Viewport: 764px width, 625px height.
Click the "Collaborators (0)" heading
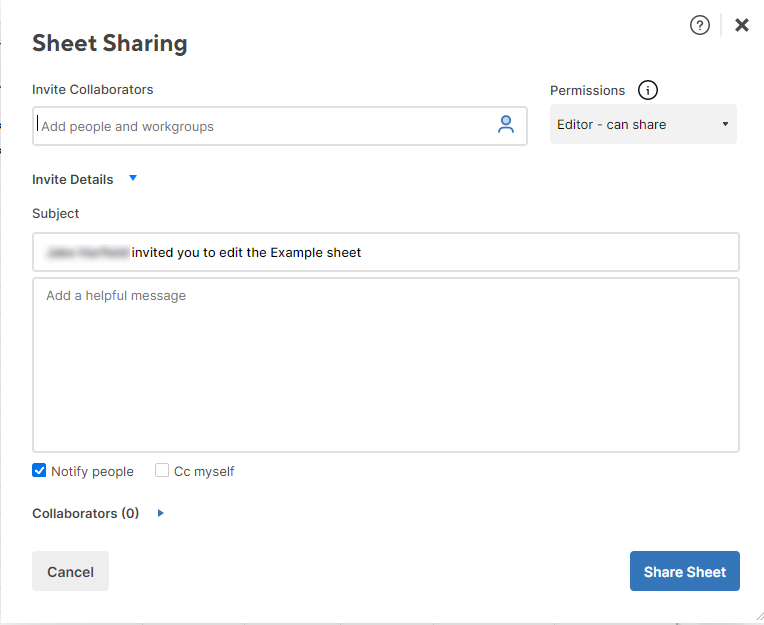(85, 513)
